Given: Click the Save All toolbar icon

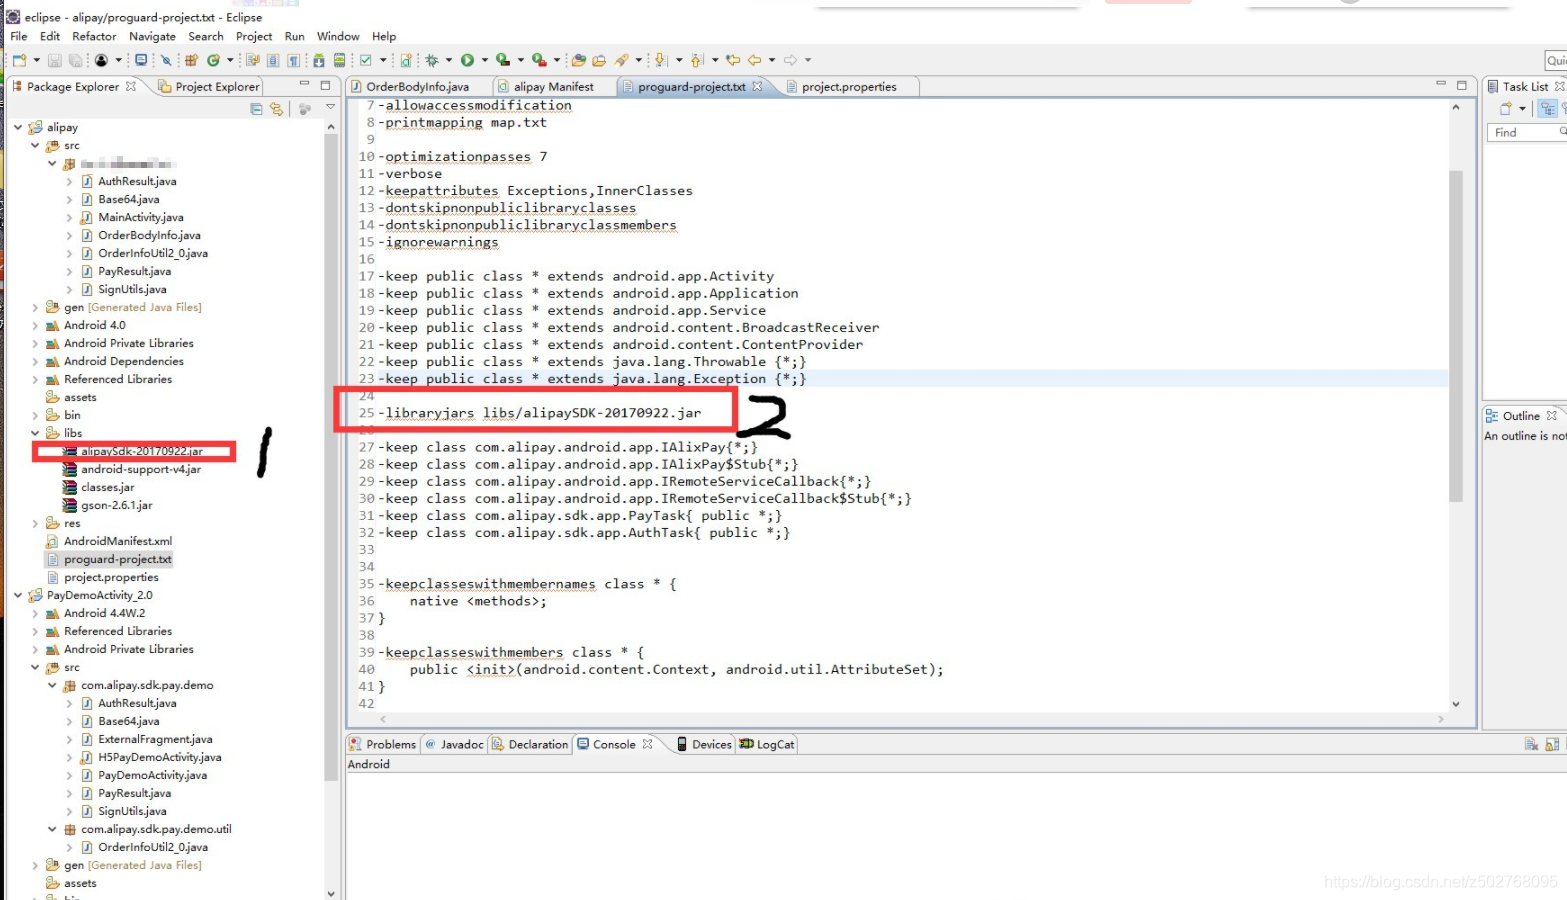Looking at the screenshot, I should 75,60.
